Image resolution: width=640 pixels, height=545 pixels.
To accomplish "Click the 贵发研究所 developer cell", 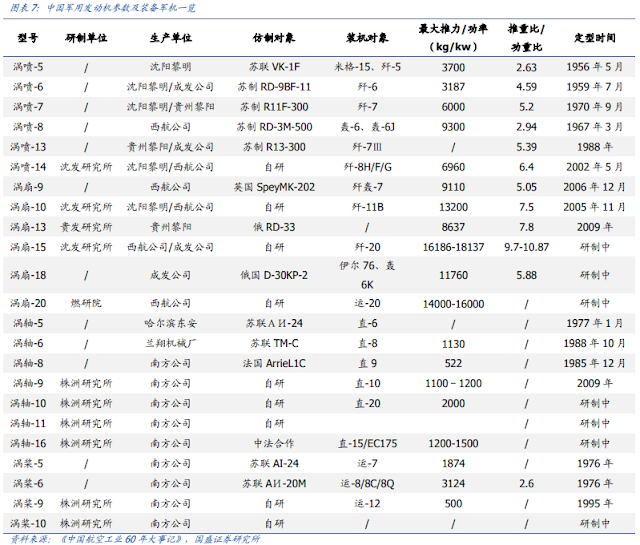I will [86, 227].
